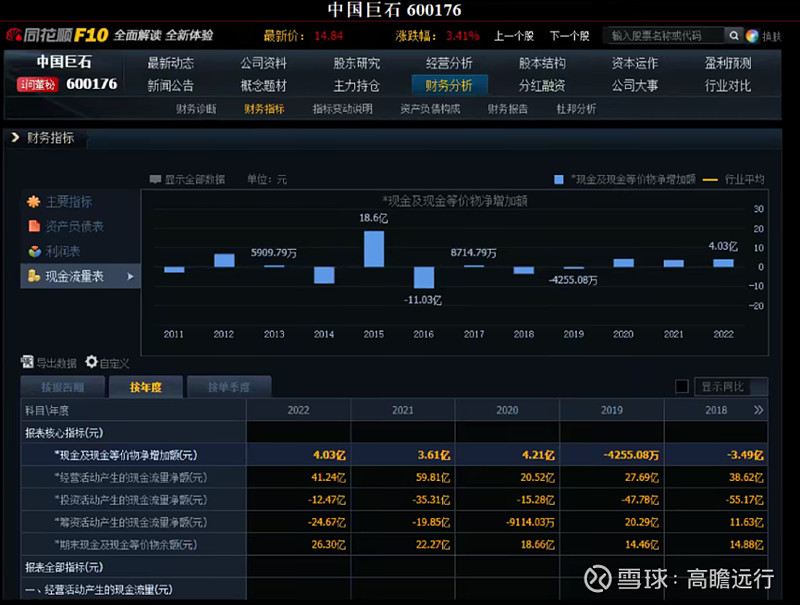Click the colorful browser icon near 换肤

[x=752, y=36]
